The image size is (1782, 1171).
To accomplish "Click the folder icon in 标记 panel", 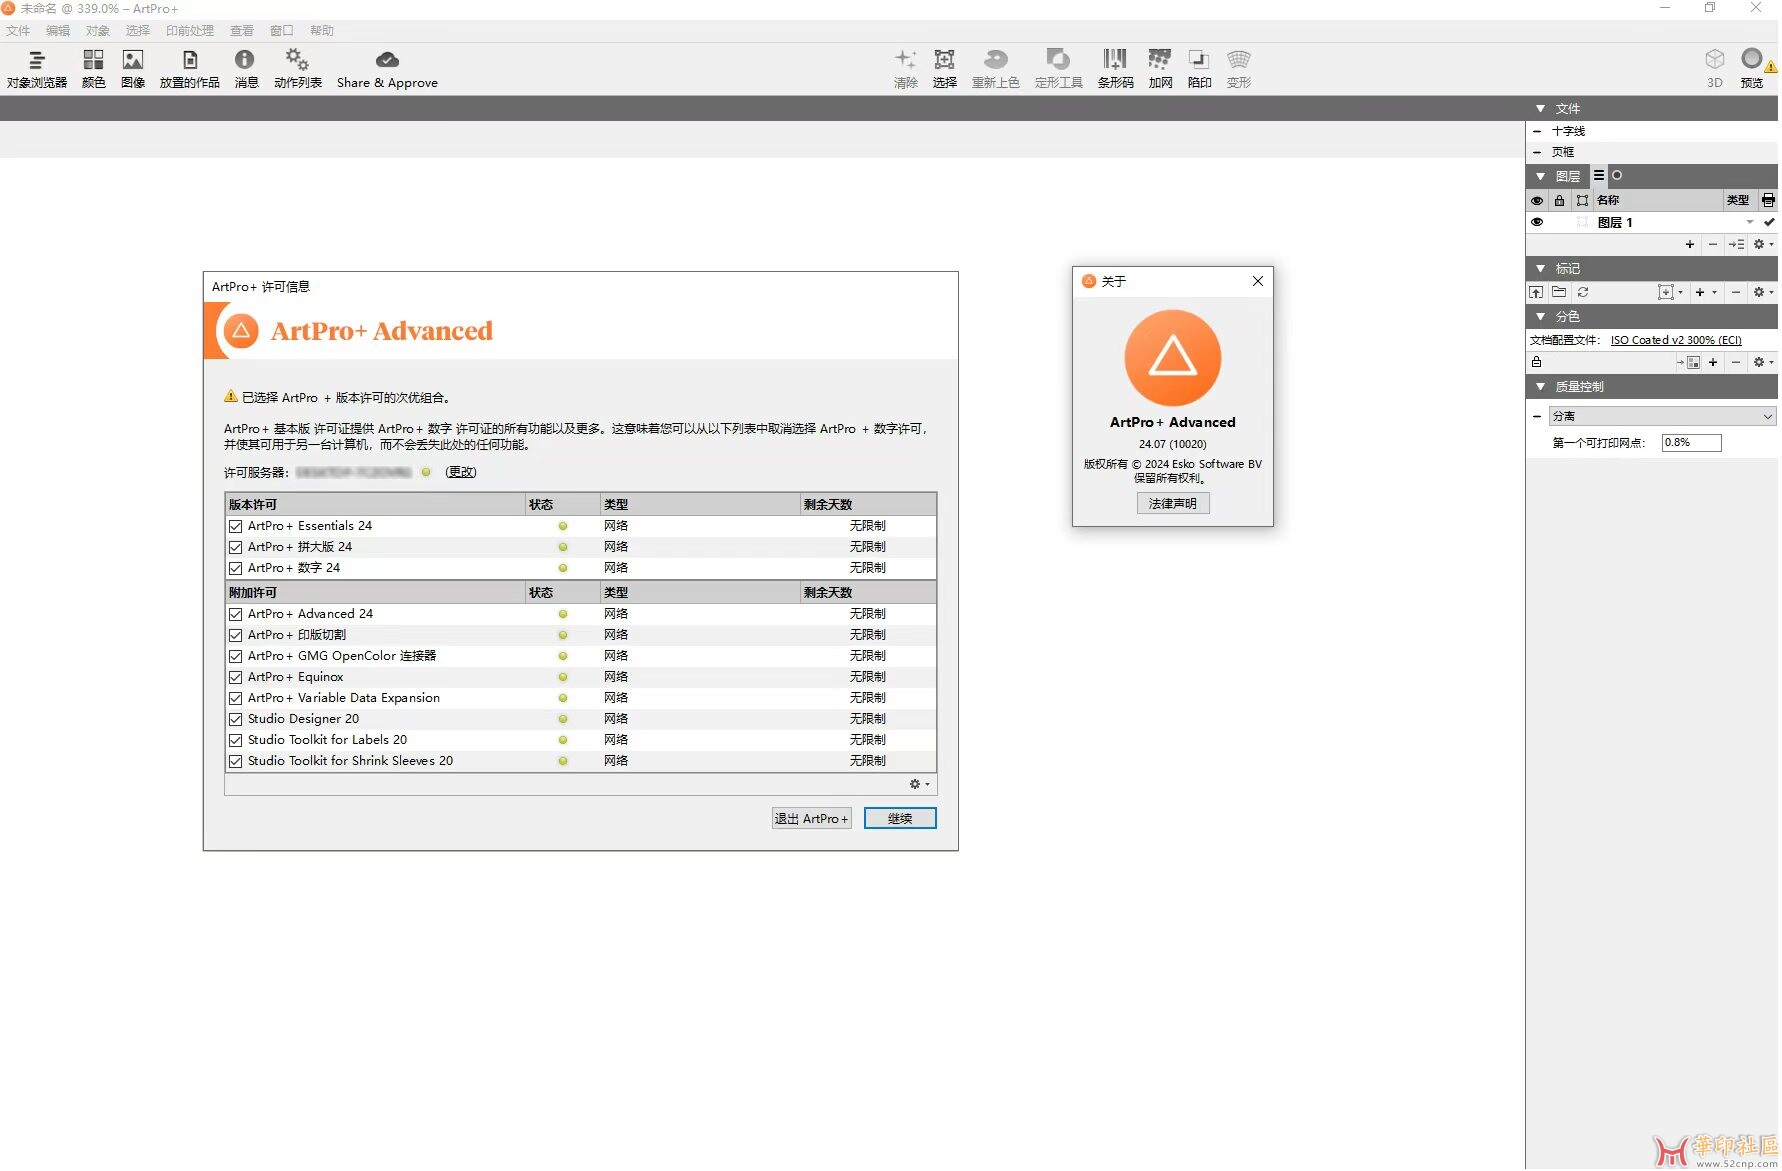I will point(1559,292).
